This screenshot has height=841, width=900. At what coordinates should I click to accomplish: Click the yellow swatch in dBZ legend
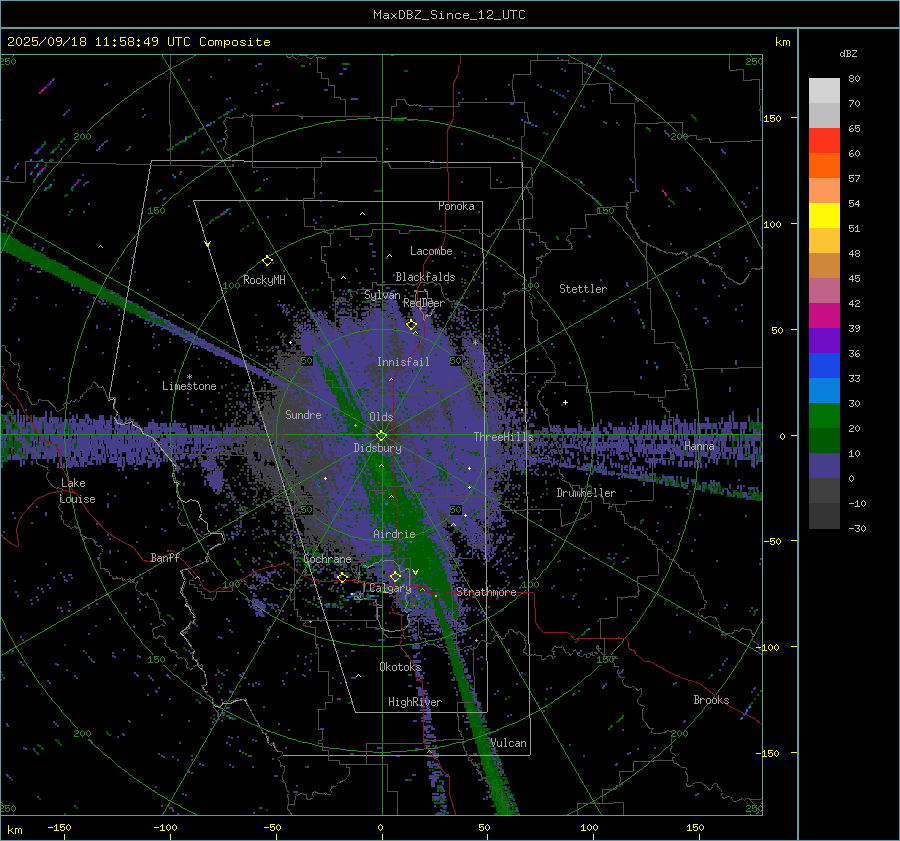[824, 216]
